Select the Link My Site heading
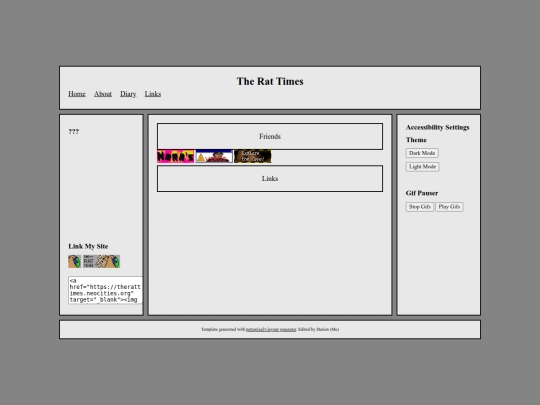The height and width of the screenshot is (405, 540). (x=88, y=246)
